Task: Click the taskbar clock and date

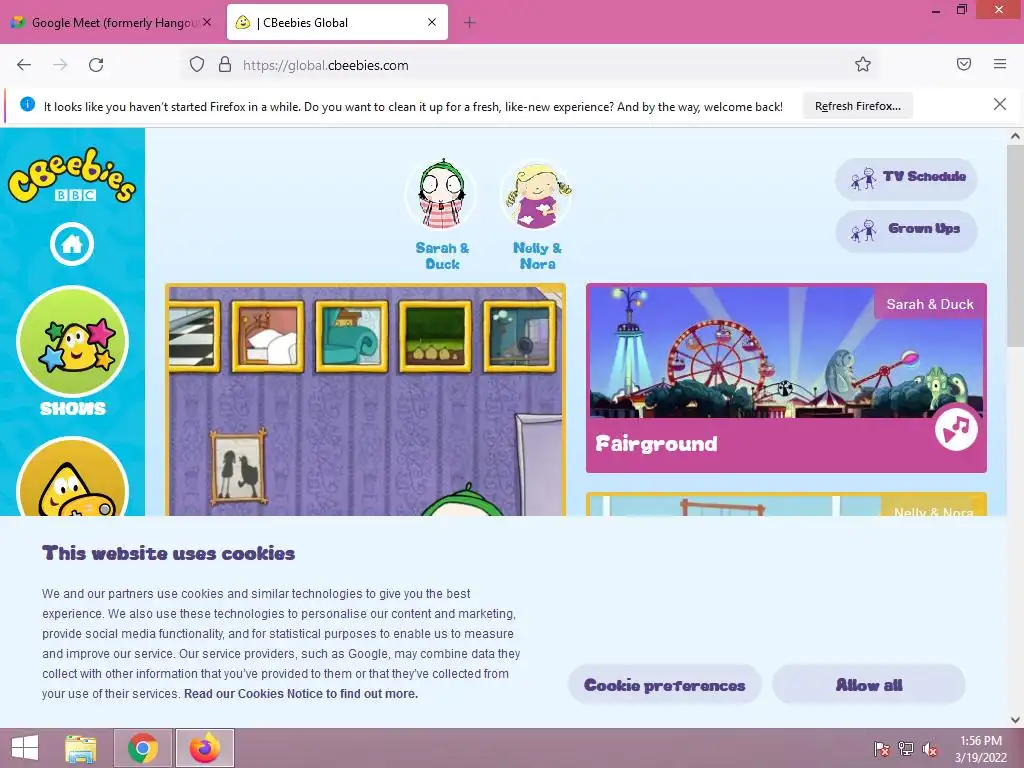Action: pyautogui.click(x=980, y=749)
